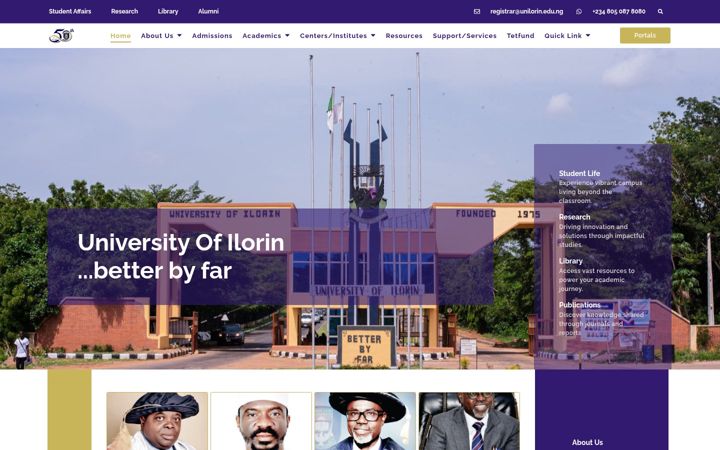This screenshot has width=720, height=450.
Task: Click the search magnifier icon in top bar
Action: [660, 11]
